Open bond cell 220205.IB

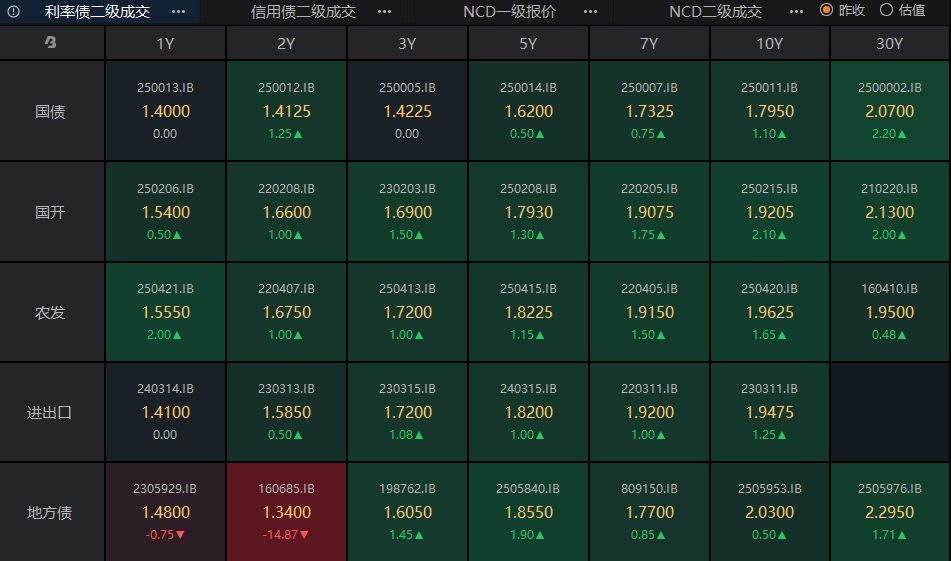tap(649, 212)
